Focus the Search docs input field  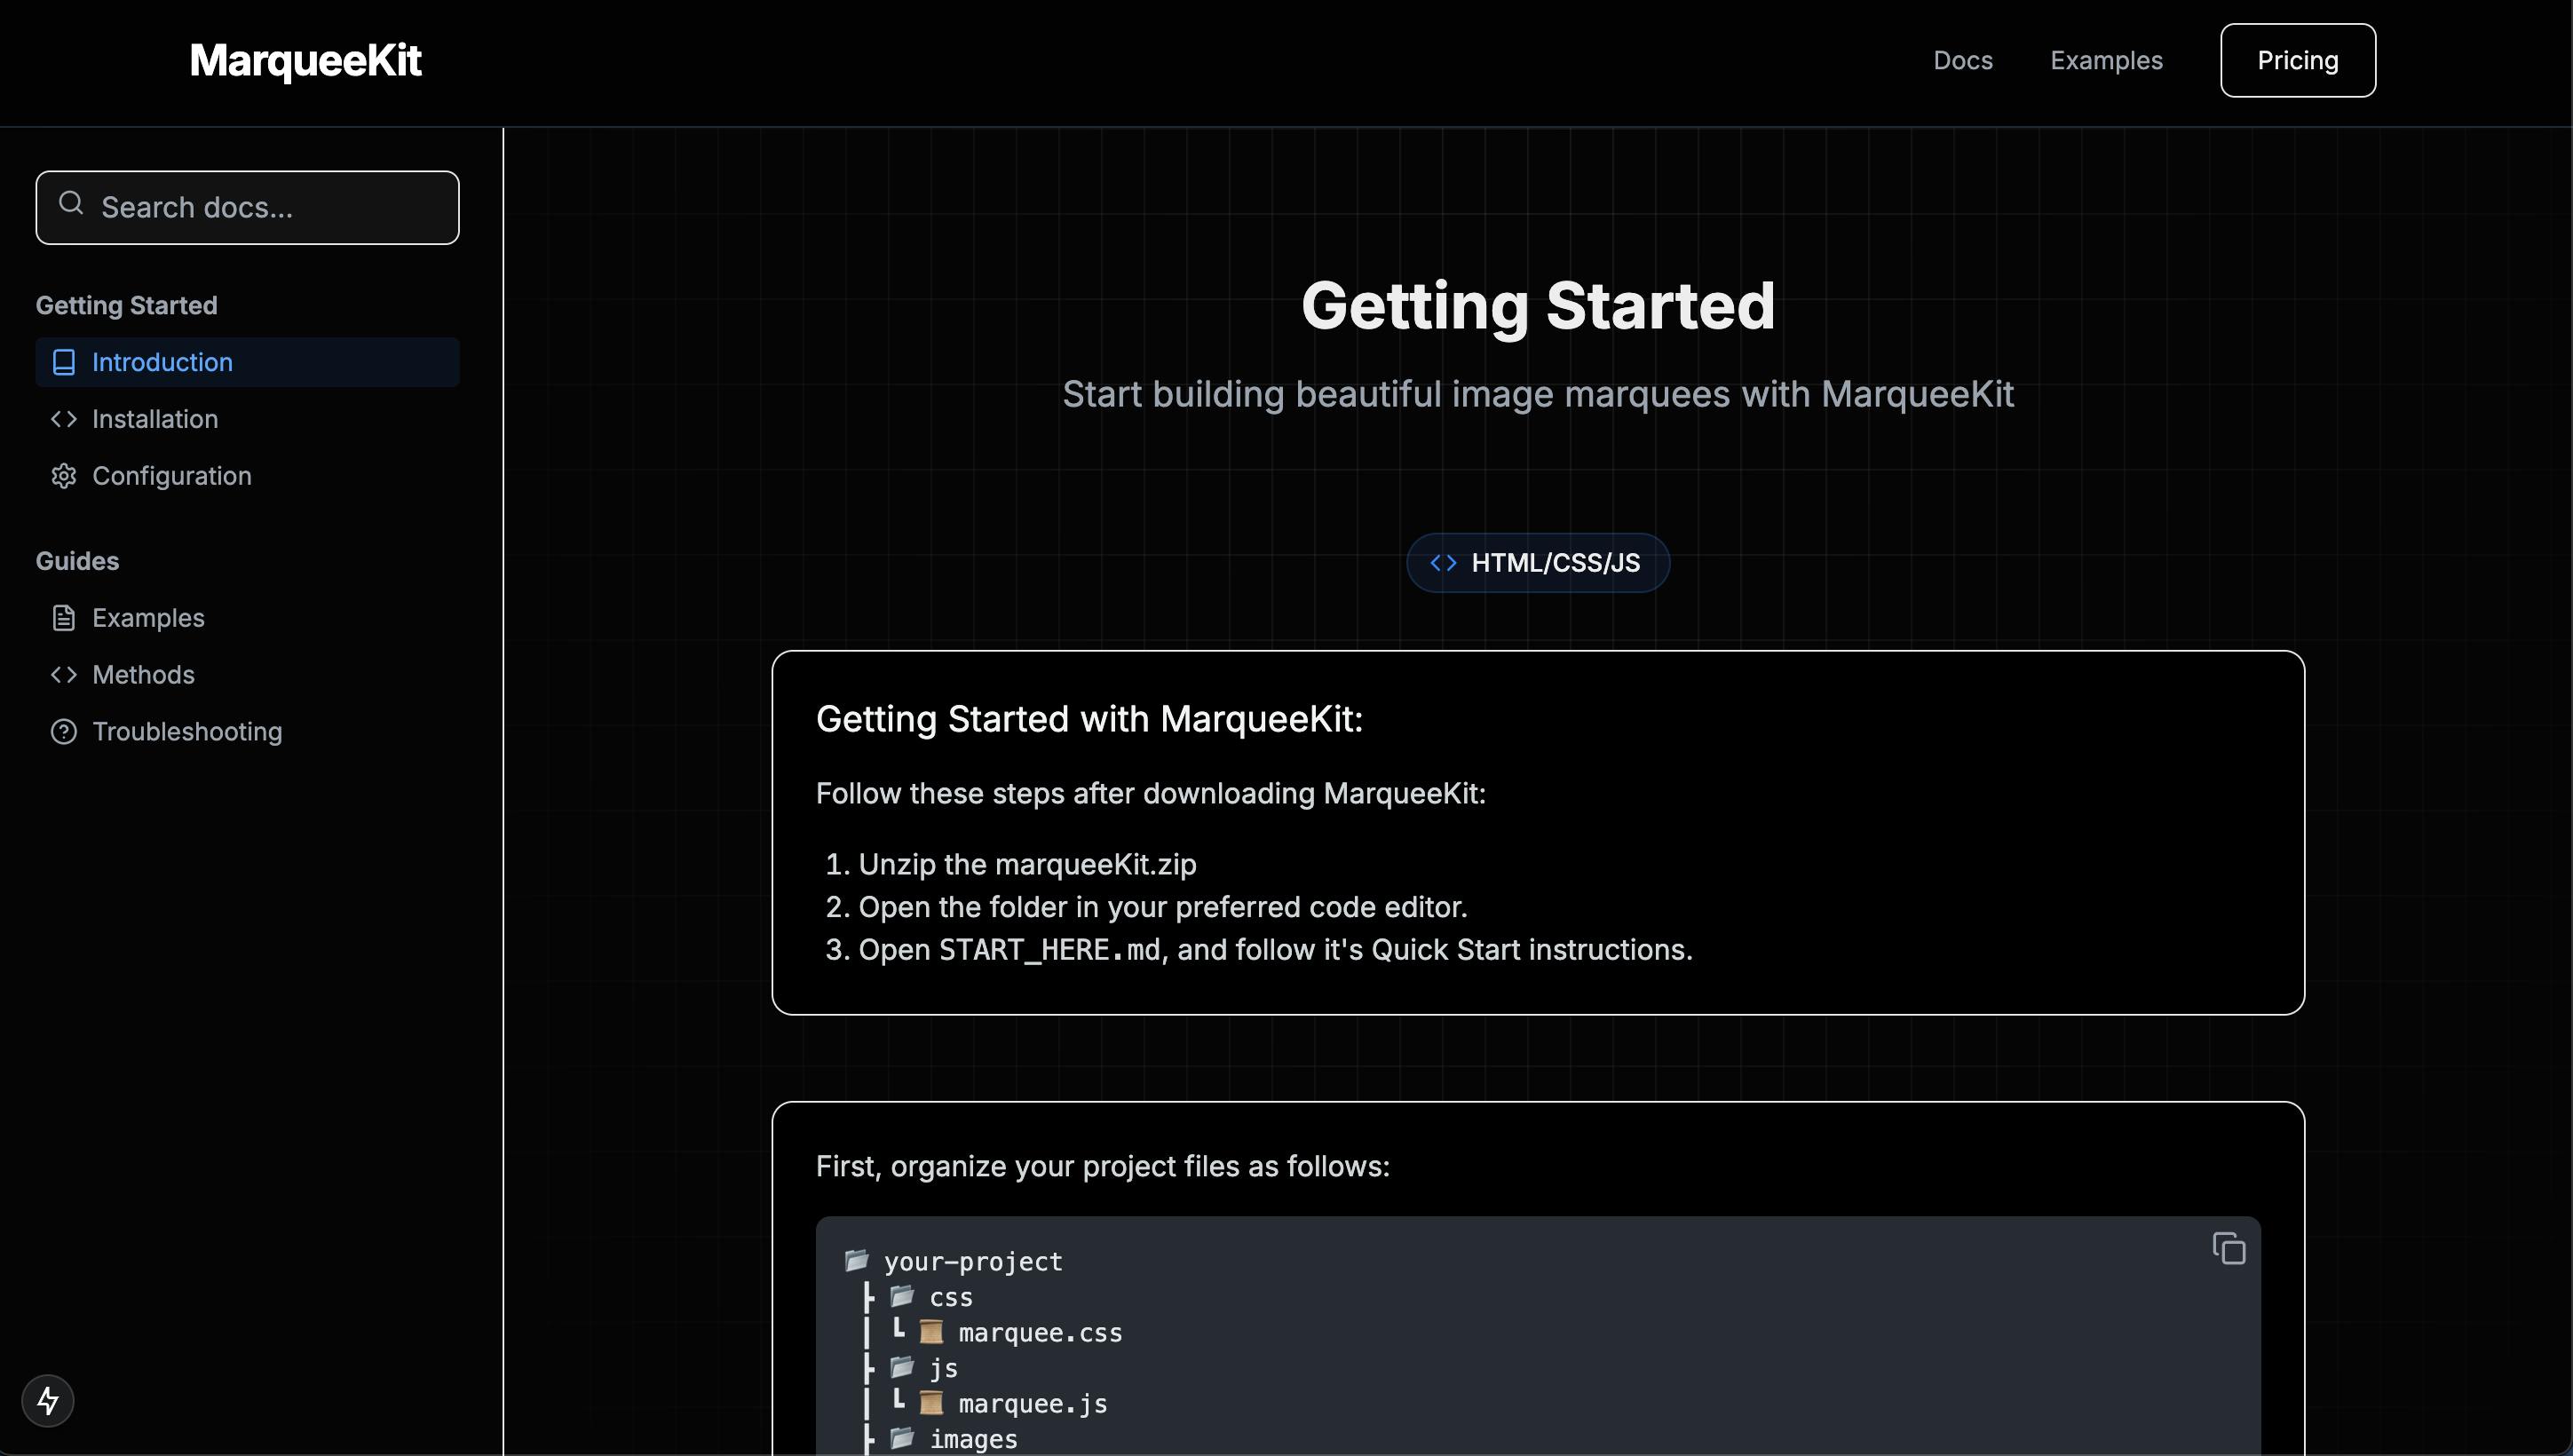(247, 207)
